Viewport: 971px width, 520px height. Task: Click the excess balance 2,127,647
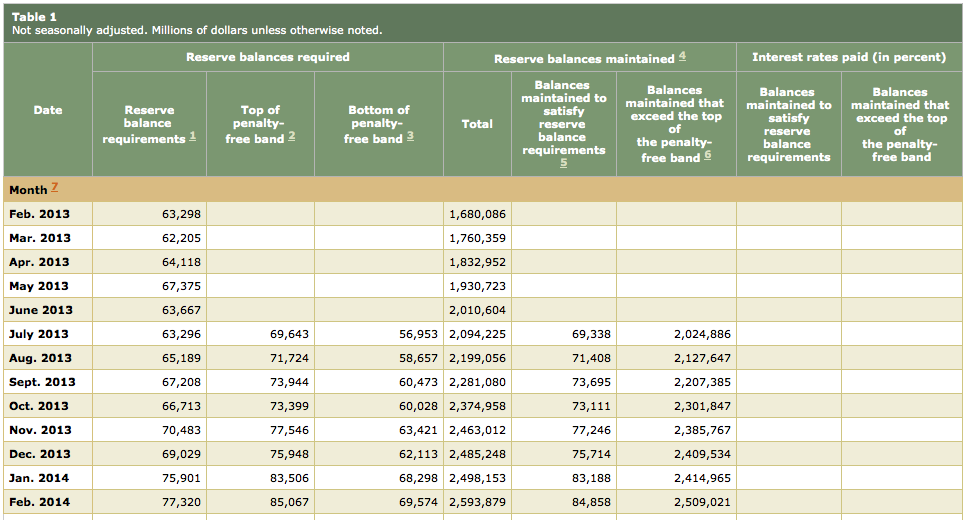702,358
